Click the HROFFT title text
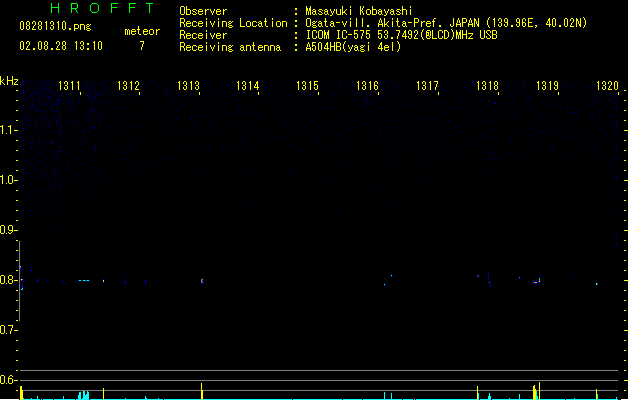The width and height of the screenshot is (629, 400). 103,8
